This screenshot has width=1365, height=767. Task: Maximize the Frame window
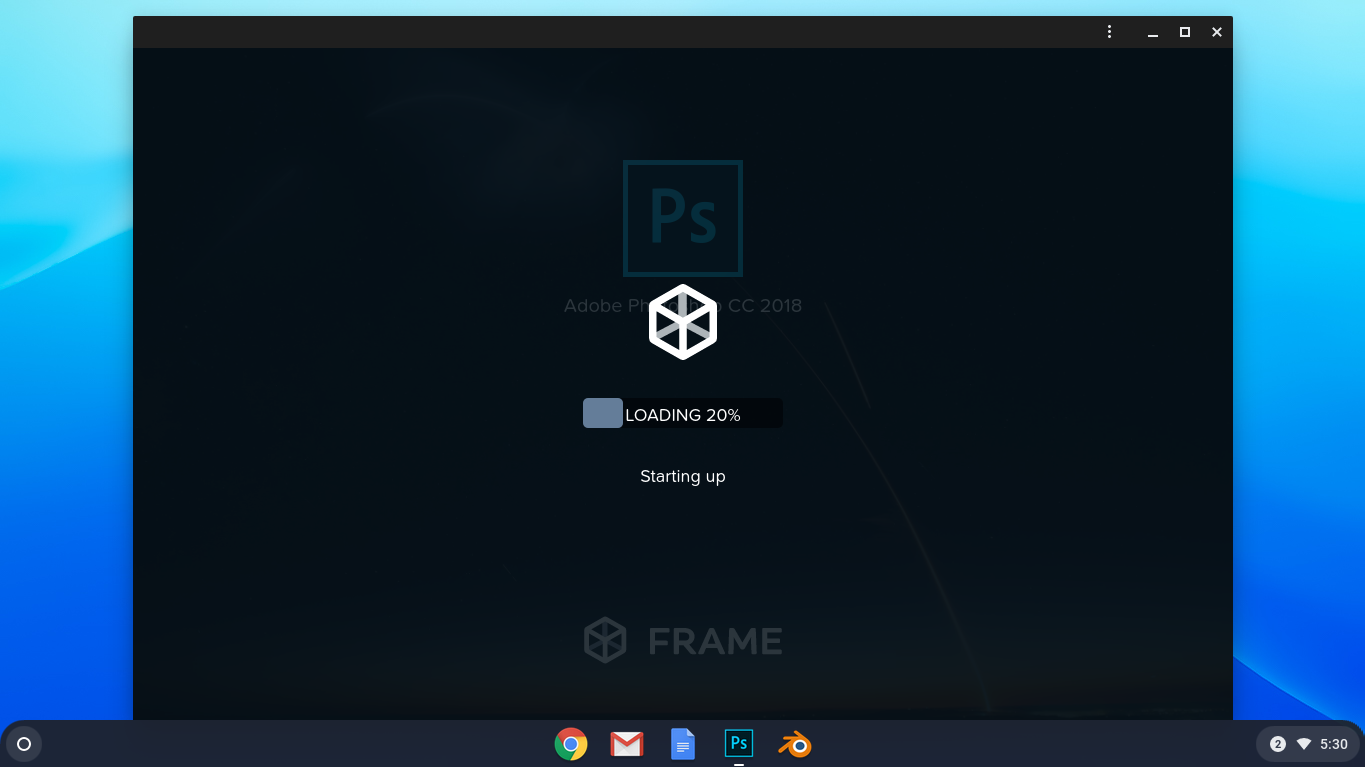tap(1184, 31)
